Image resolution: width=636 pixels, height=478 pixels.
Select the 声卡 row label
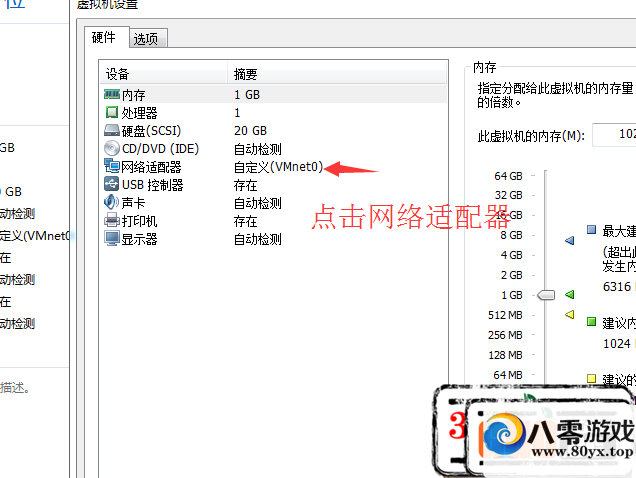[x=133, y=202]
